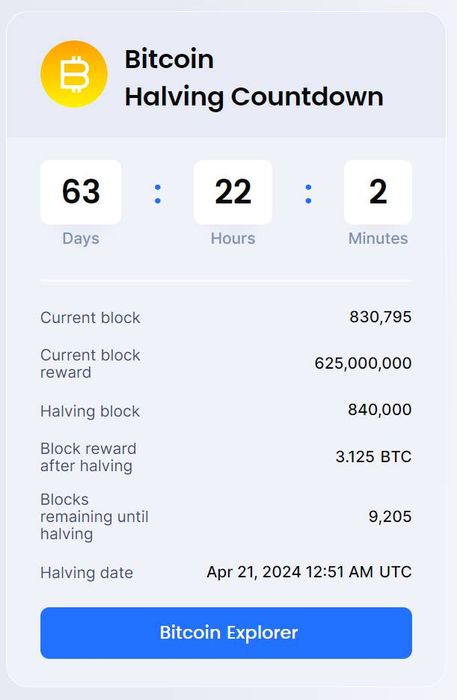The height and width of the screenshot is (700, 457).
Task: Click the Minutes label under the counter
Action: (x=378, y=238)
